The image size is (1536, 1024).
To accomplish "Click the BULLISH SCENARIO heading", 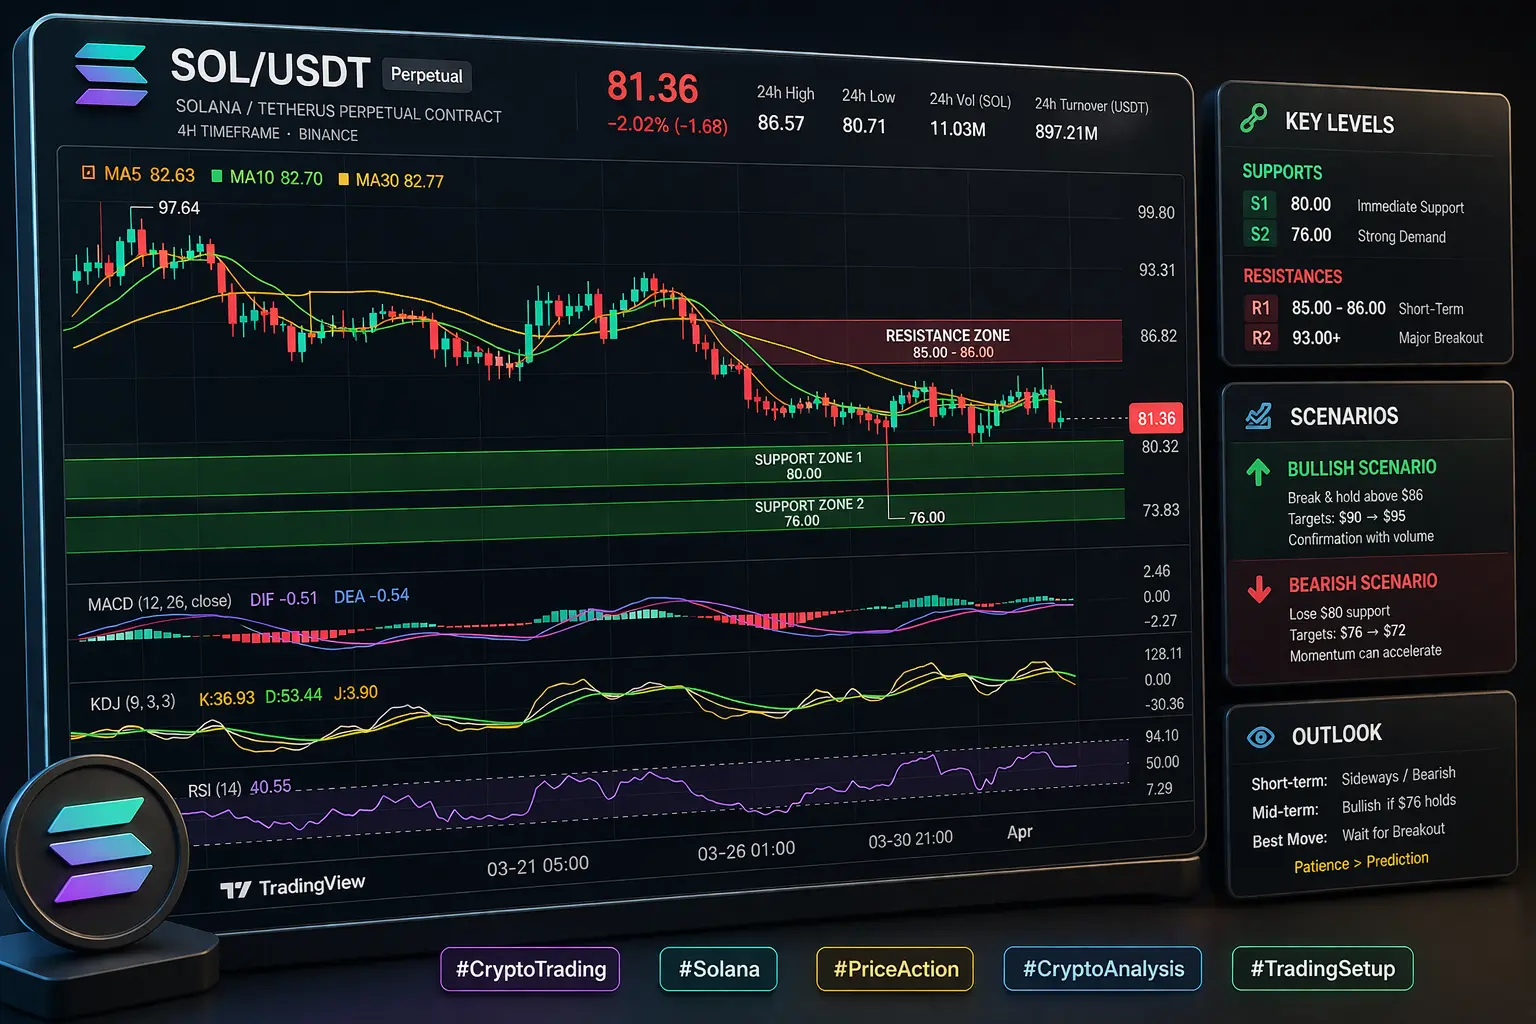I will point(1361,468).
